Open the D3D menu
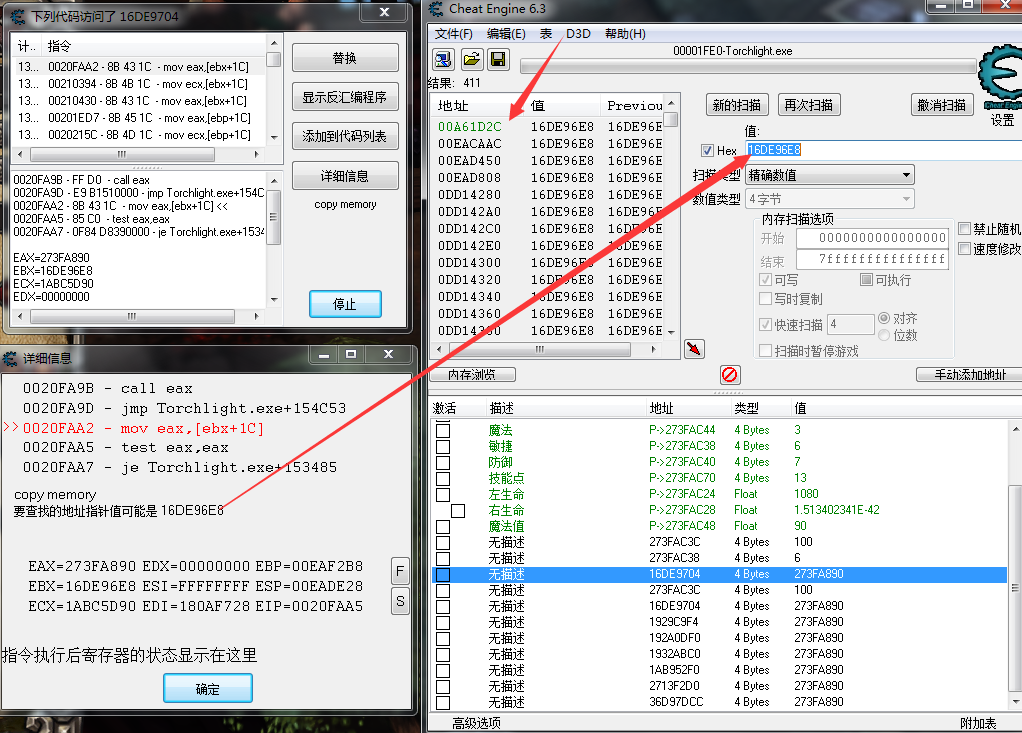Viewport: 1022px width, 733px height. 578,34
